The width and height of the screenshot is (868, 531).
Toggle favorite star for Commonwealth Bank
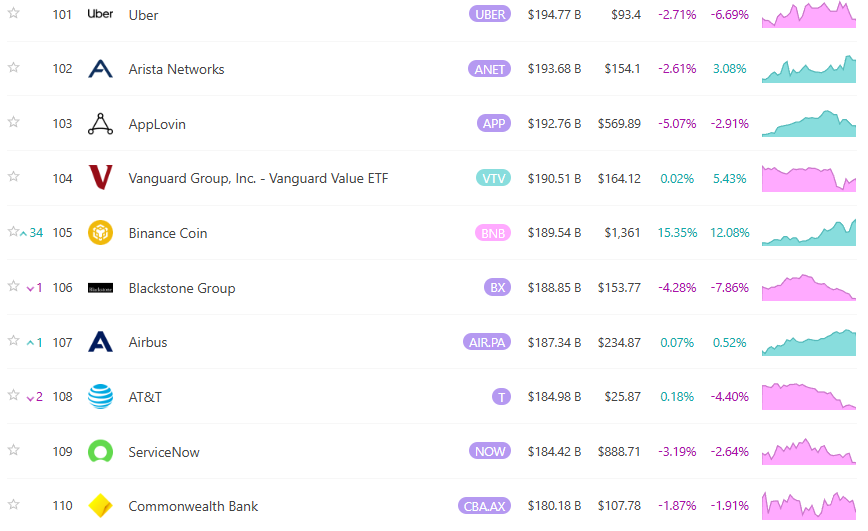pyautogui.click(x=14, y=504)
